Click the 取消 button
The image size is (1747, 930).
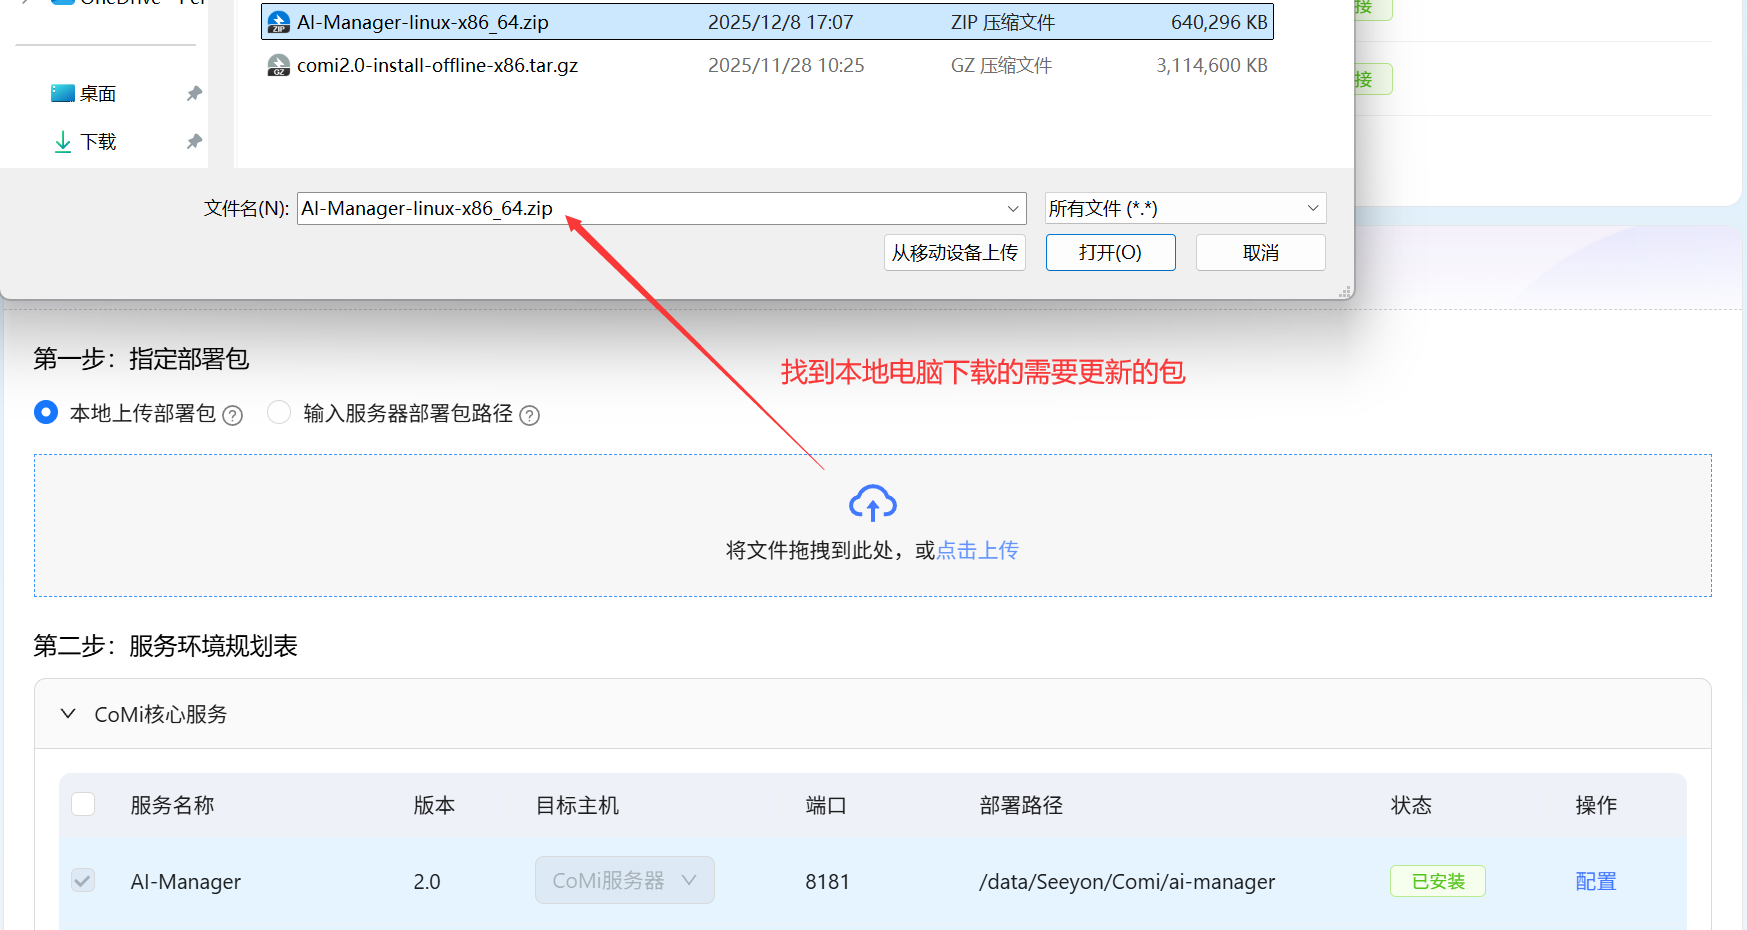point(1261,252)
